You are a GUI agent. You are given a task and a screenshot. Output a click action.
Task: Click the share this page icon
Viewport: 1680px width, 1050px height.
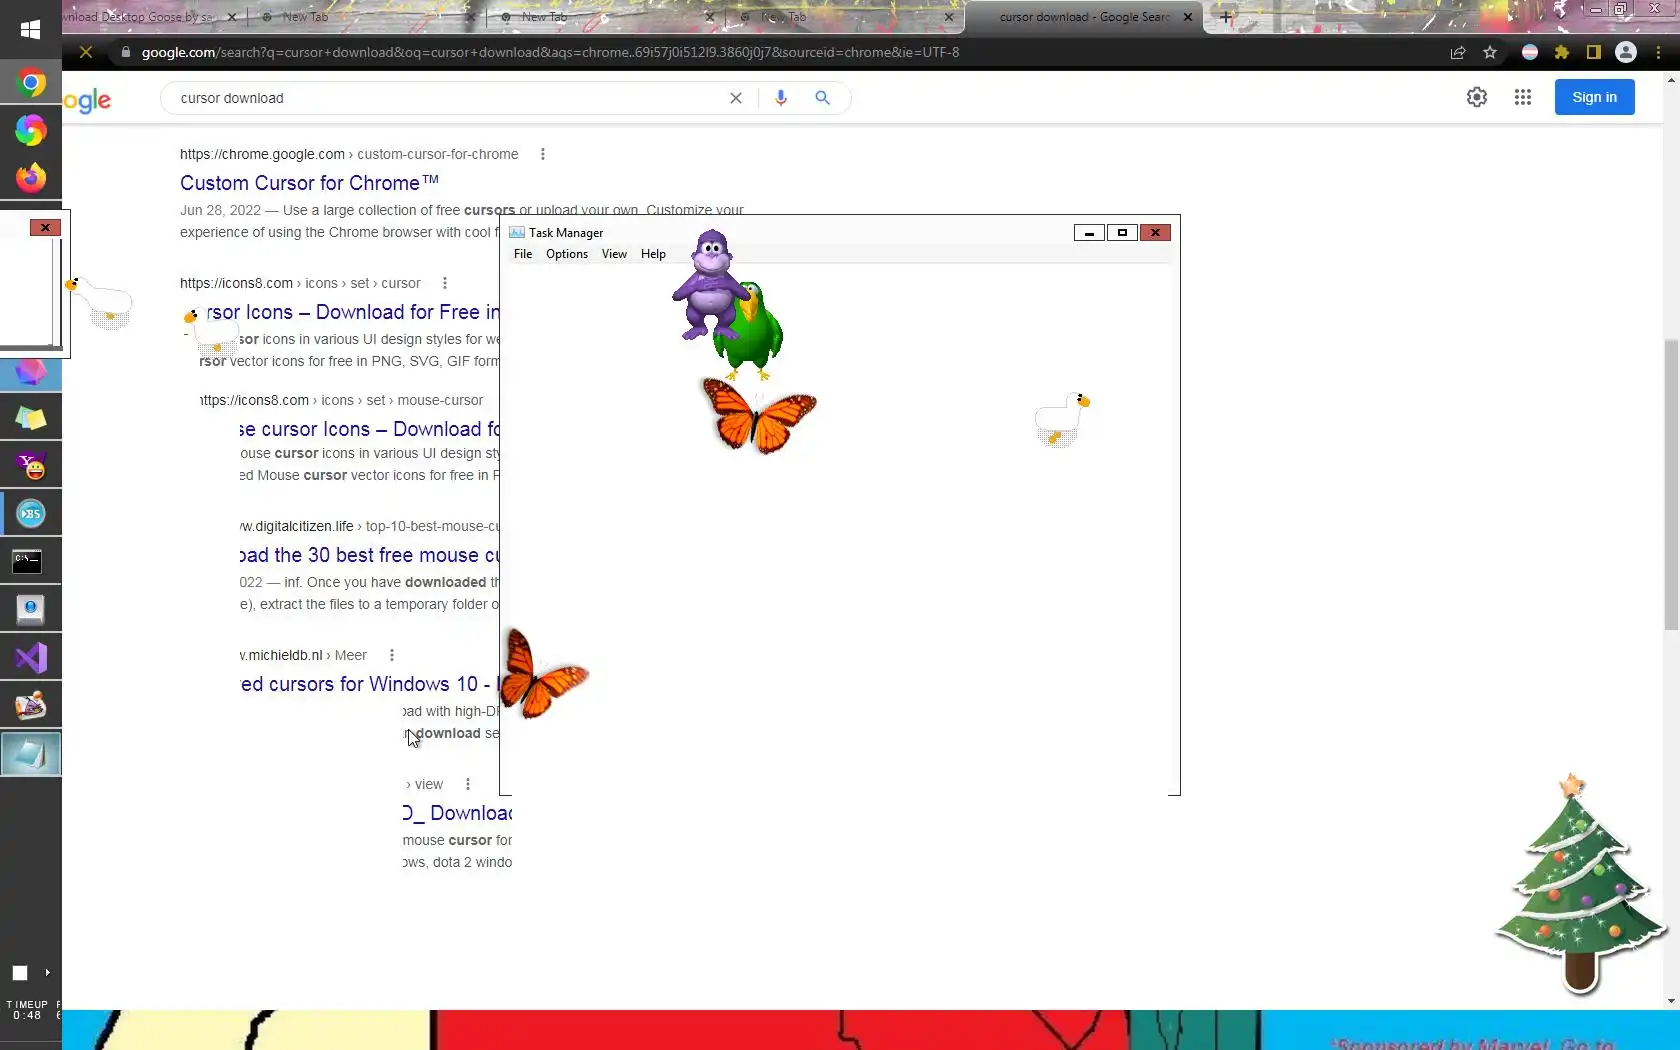click(1458, 52)
